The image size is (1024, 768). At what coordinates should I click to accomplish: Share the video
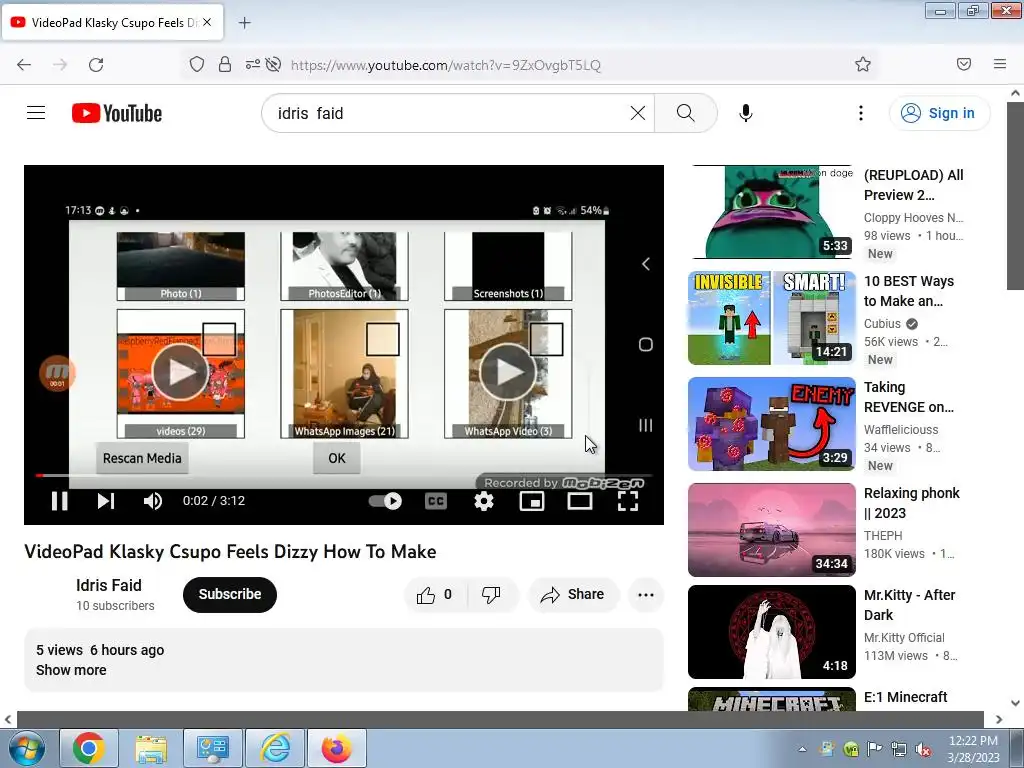[x=572, y=594]
